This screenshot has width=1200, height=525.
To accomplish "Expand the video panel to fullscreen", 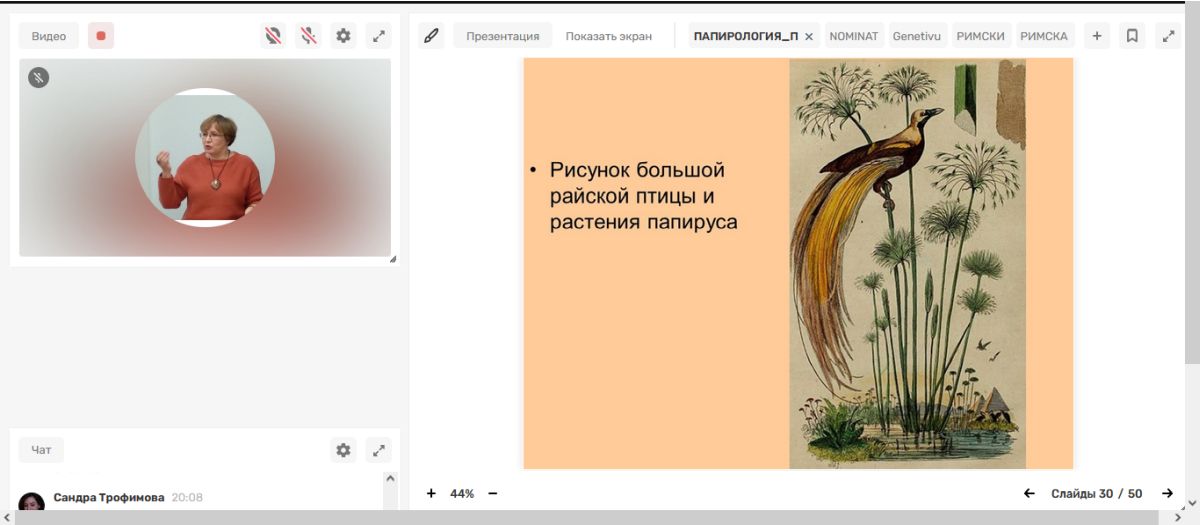I will point(378,36).
